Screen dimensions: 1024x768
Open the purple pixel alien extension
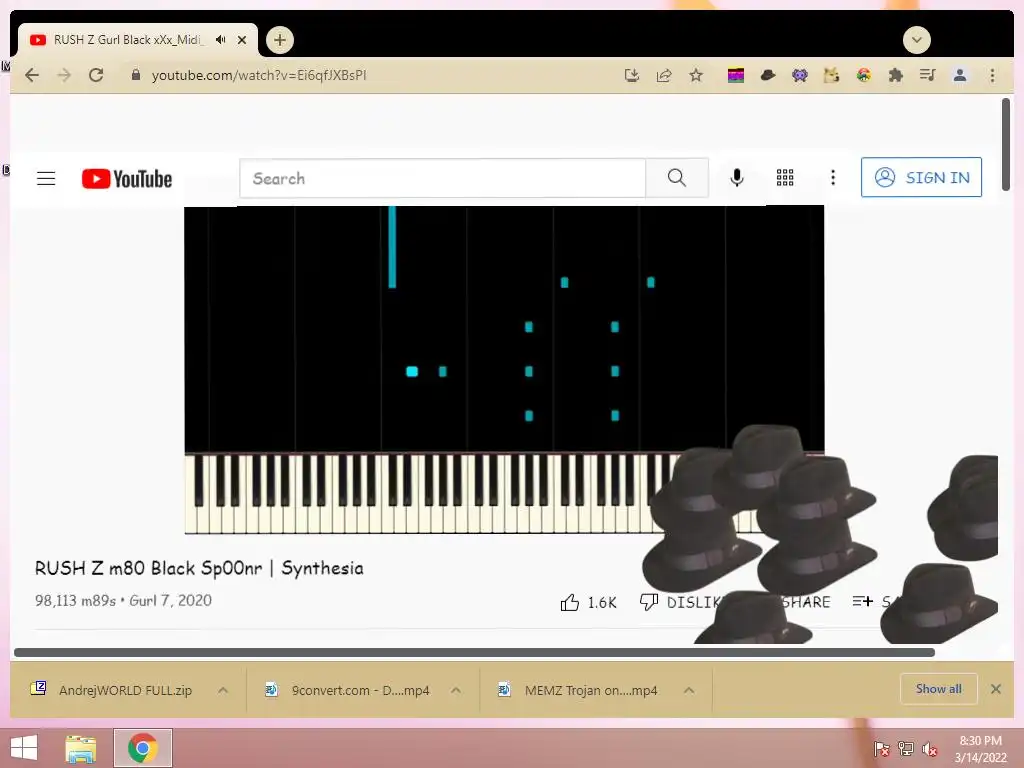pyautogui.click(x=799, y=76)
